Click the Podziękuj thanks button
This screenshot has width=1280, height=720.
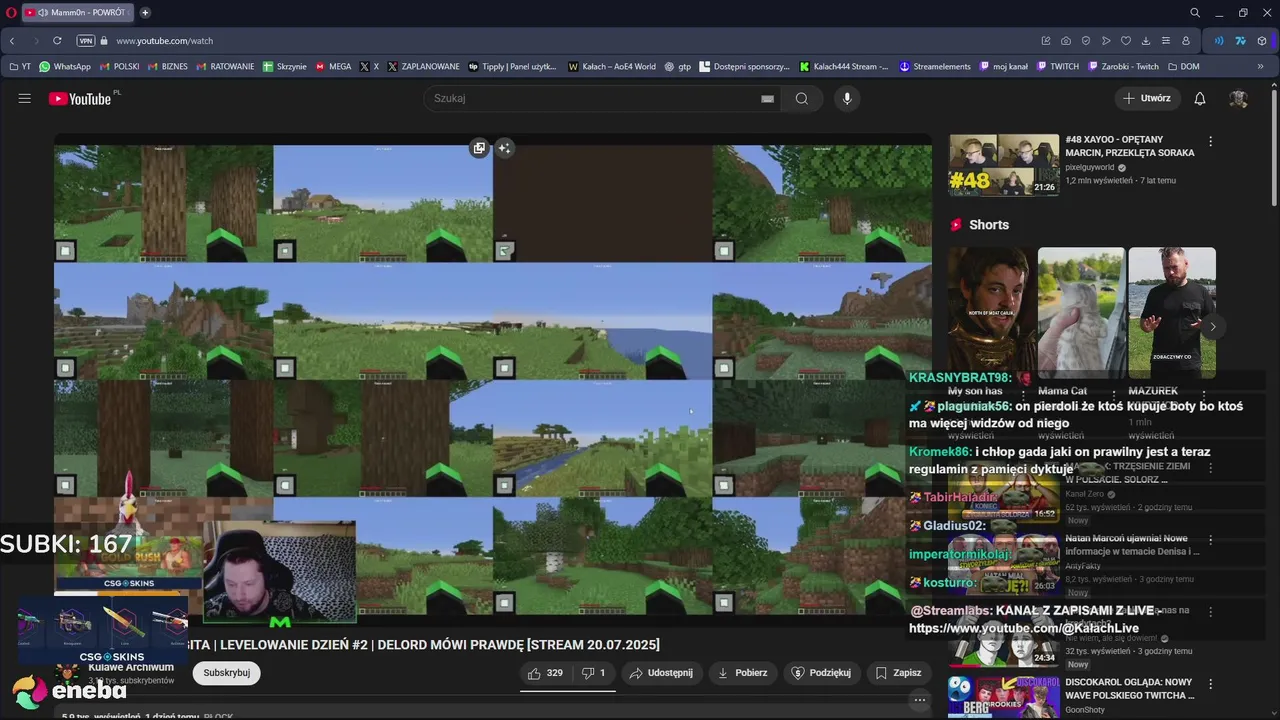pyautogui.click(x=821, y=673)
